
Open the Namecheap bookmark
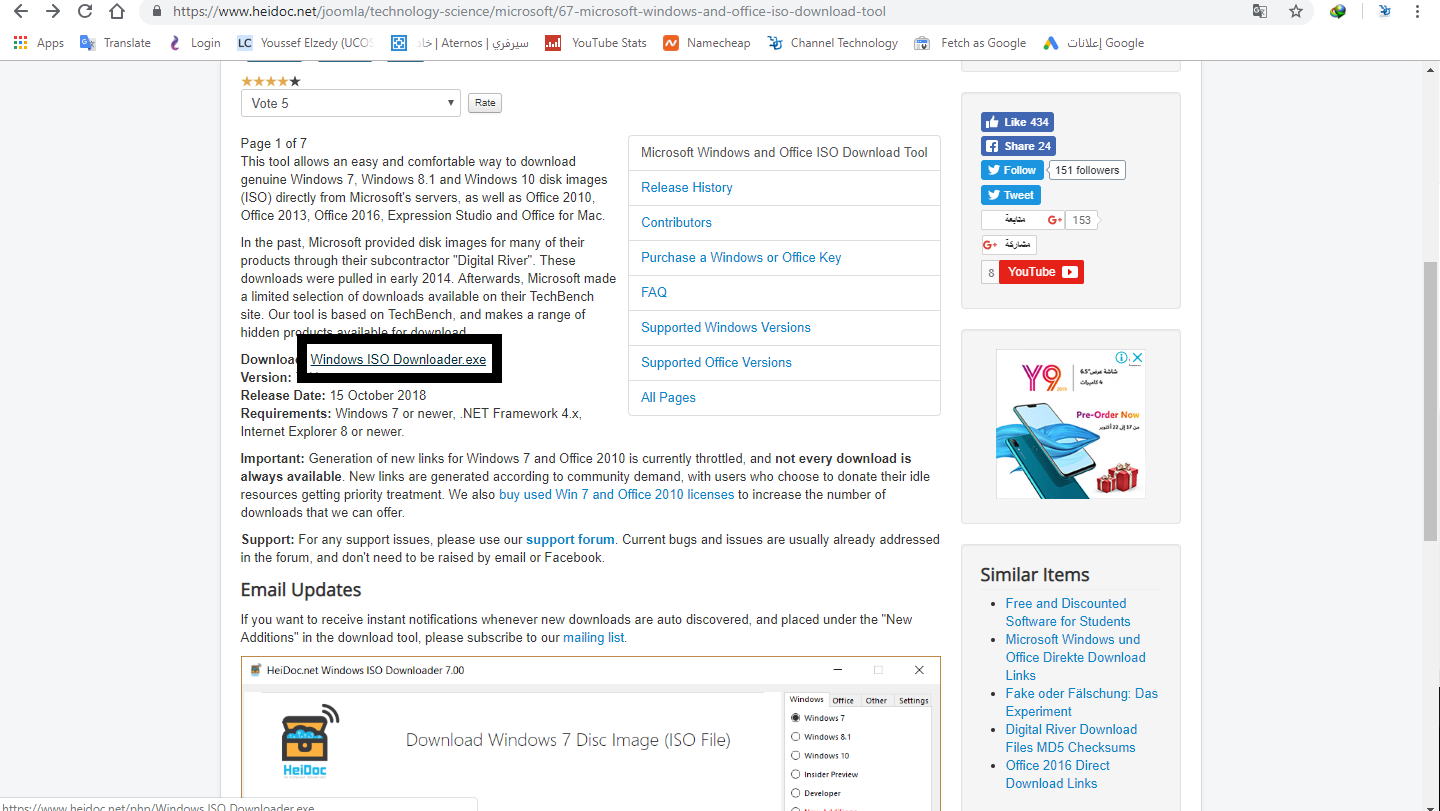706,43
